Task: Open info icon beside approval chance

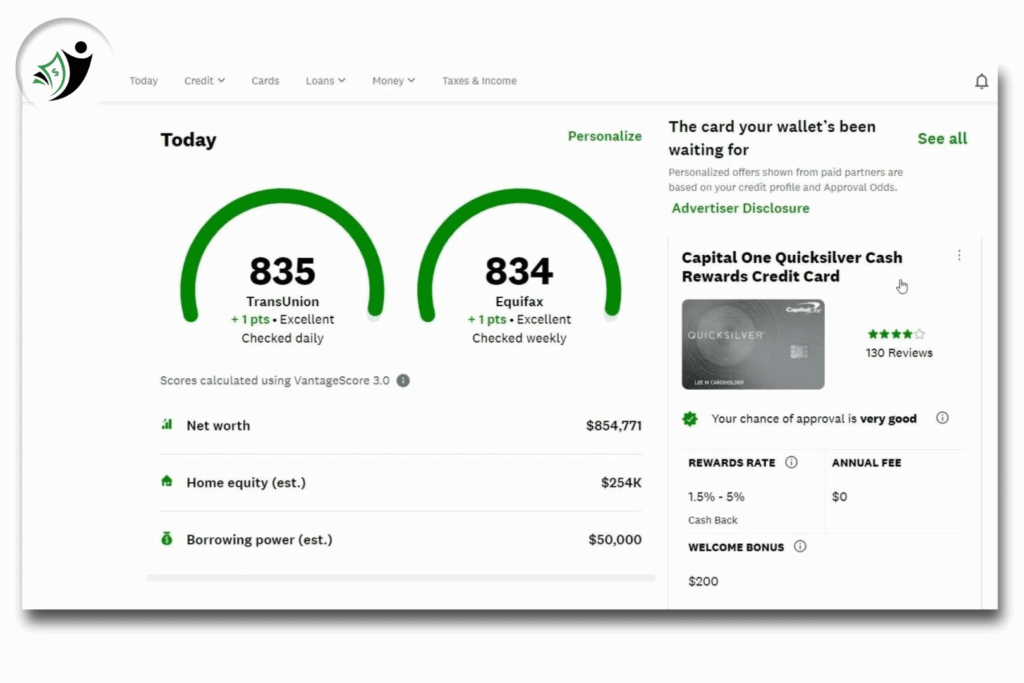Action: coord(942,418)
